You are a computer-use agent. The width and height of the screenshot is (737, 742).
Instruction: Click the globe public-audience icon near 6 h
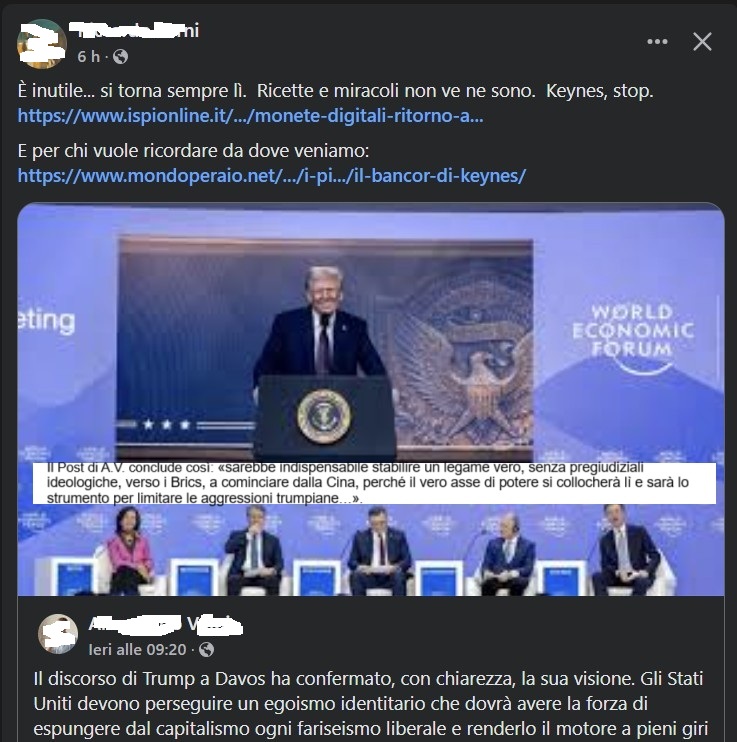pyautogui.click(x=120, y=57)
